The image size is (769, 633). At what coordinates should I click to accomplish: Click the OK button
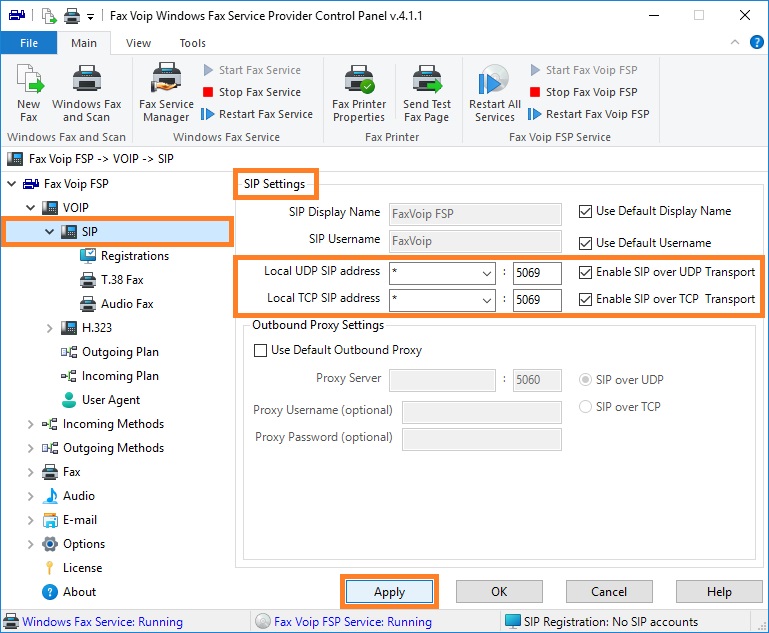tap(499, 592)
